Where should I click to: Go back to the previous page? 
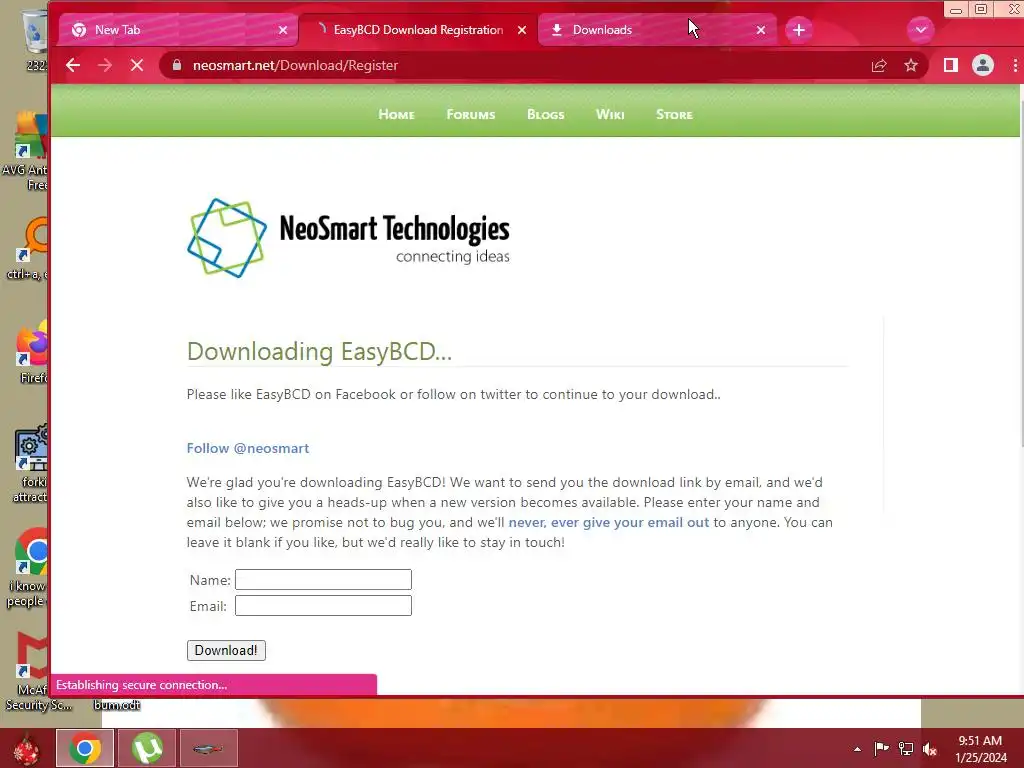coord(73,65)
